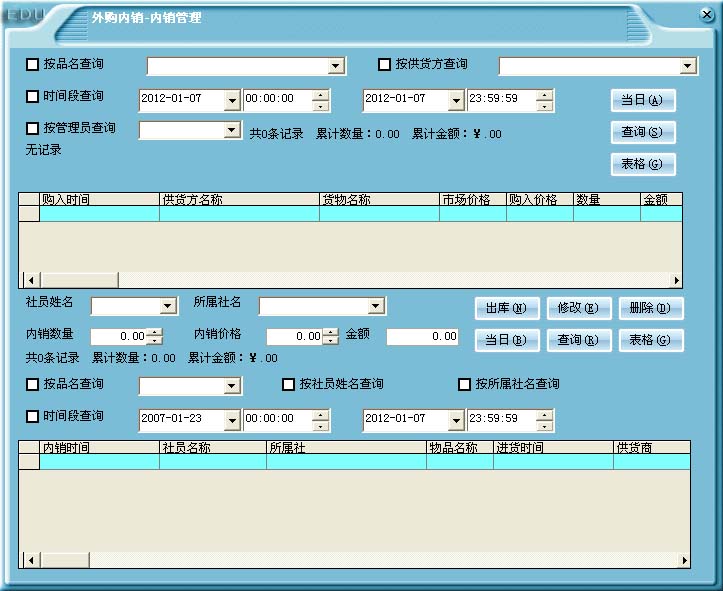Click the 内销数量 input field
This screenshot has height=591, width=723.
(119, 337)
